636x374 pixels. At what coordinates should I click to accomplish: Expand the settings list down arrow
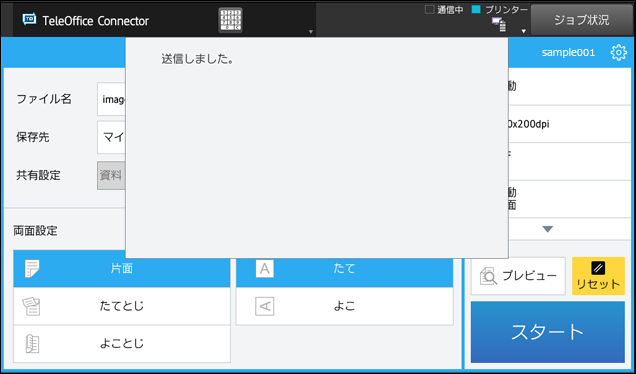pos(548,229)
